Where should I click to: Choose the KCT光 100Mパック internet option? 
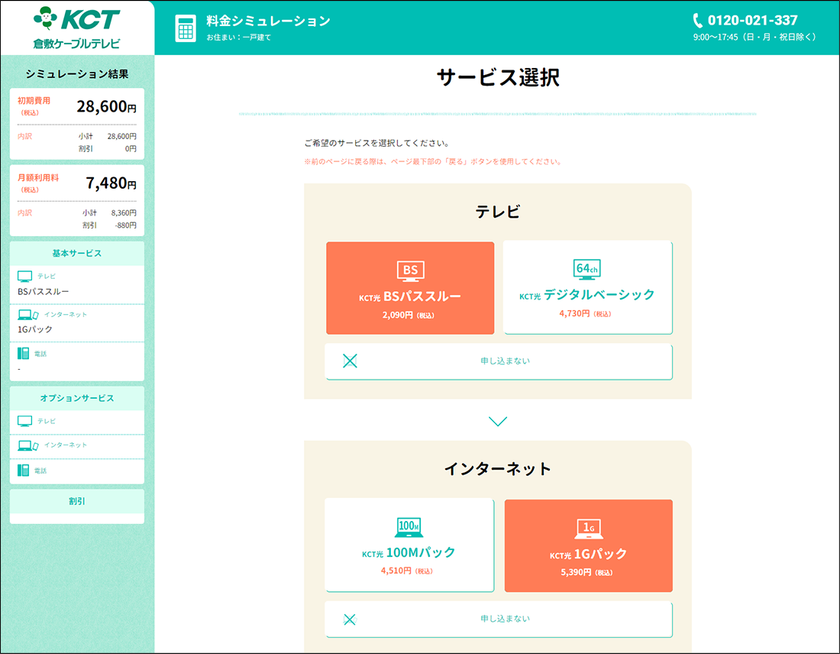coord(410,545)
